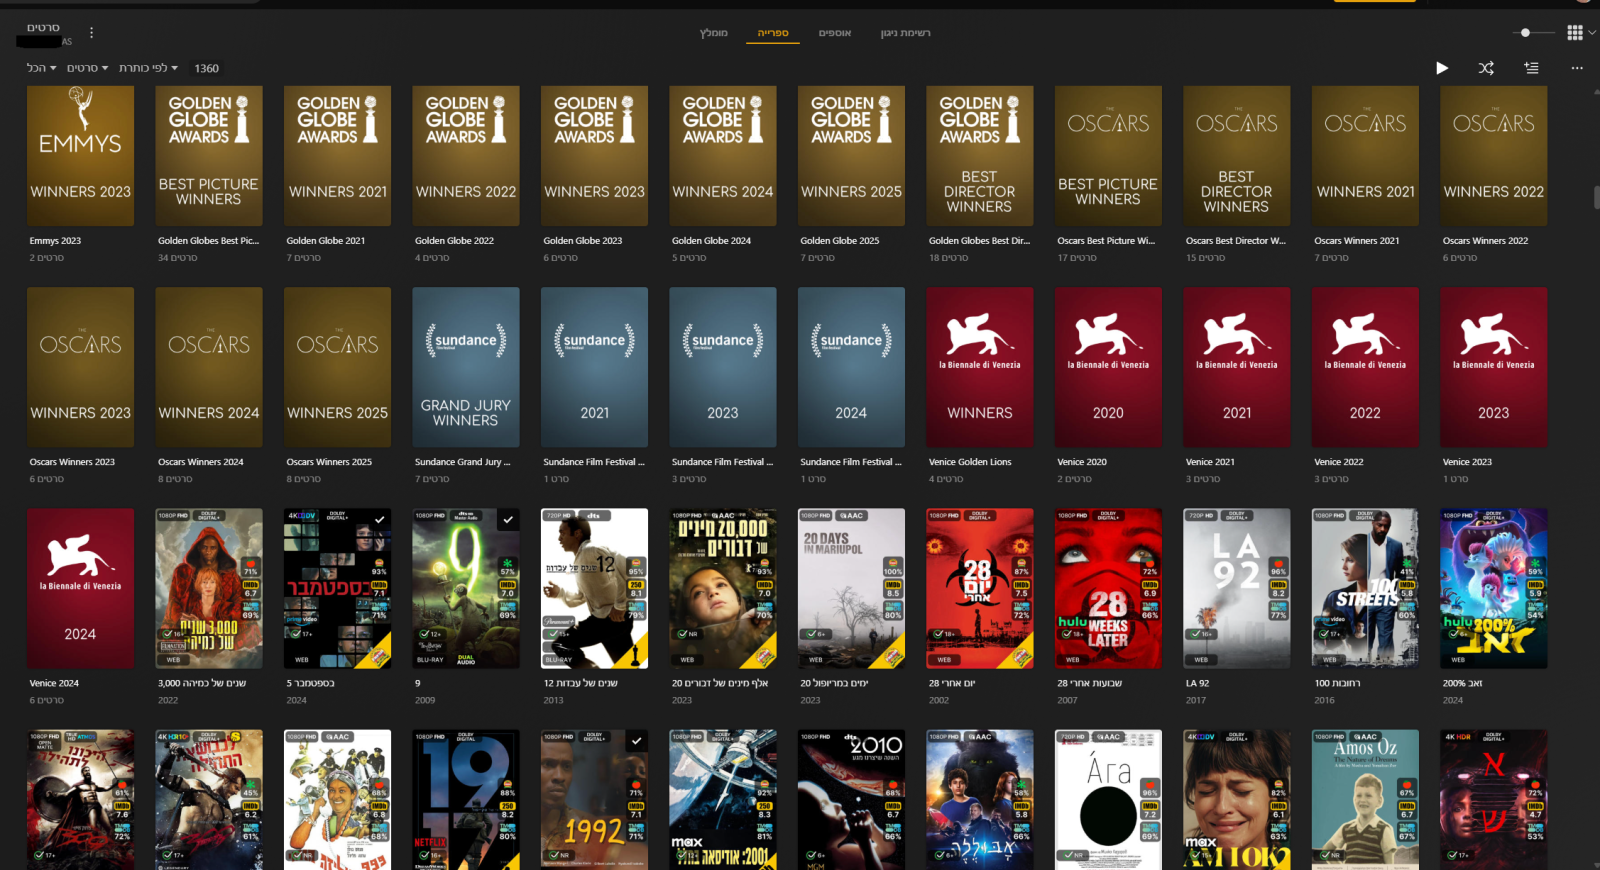Click the add to playlist icon
The width and height of the screenshot is (1600, 870).
point(1531,68)
